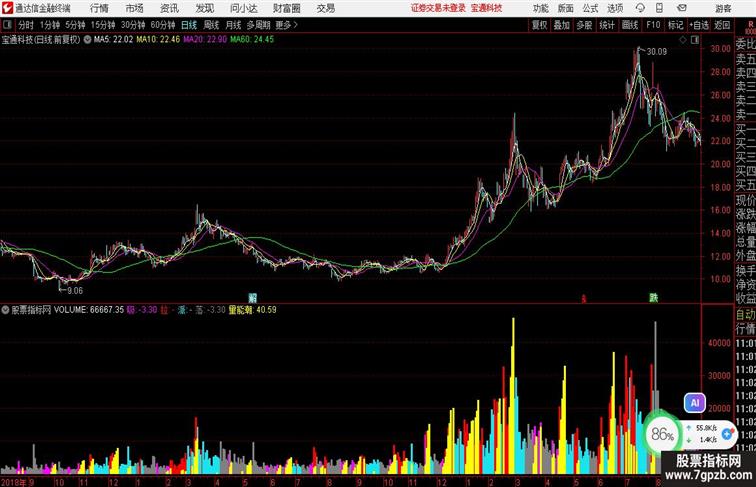
Task: Click +自选 to add to watchlist
Action: click(x=699, y=25)
